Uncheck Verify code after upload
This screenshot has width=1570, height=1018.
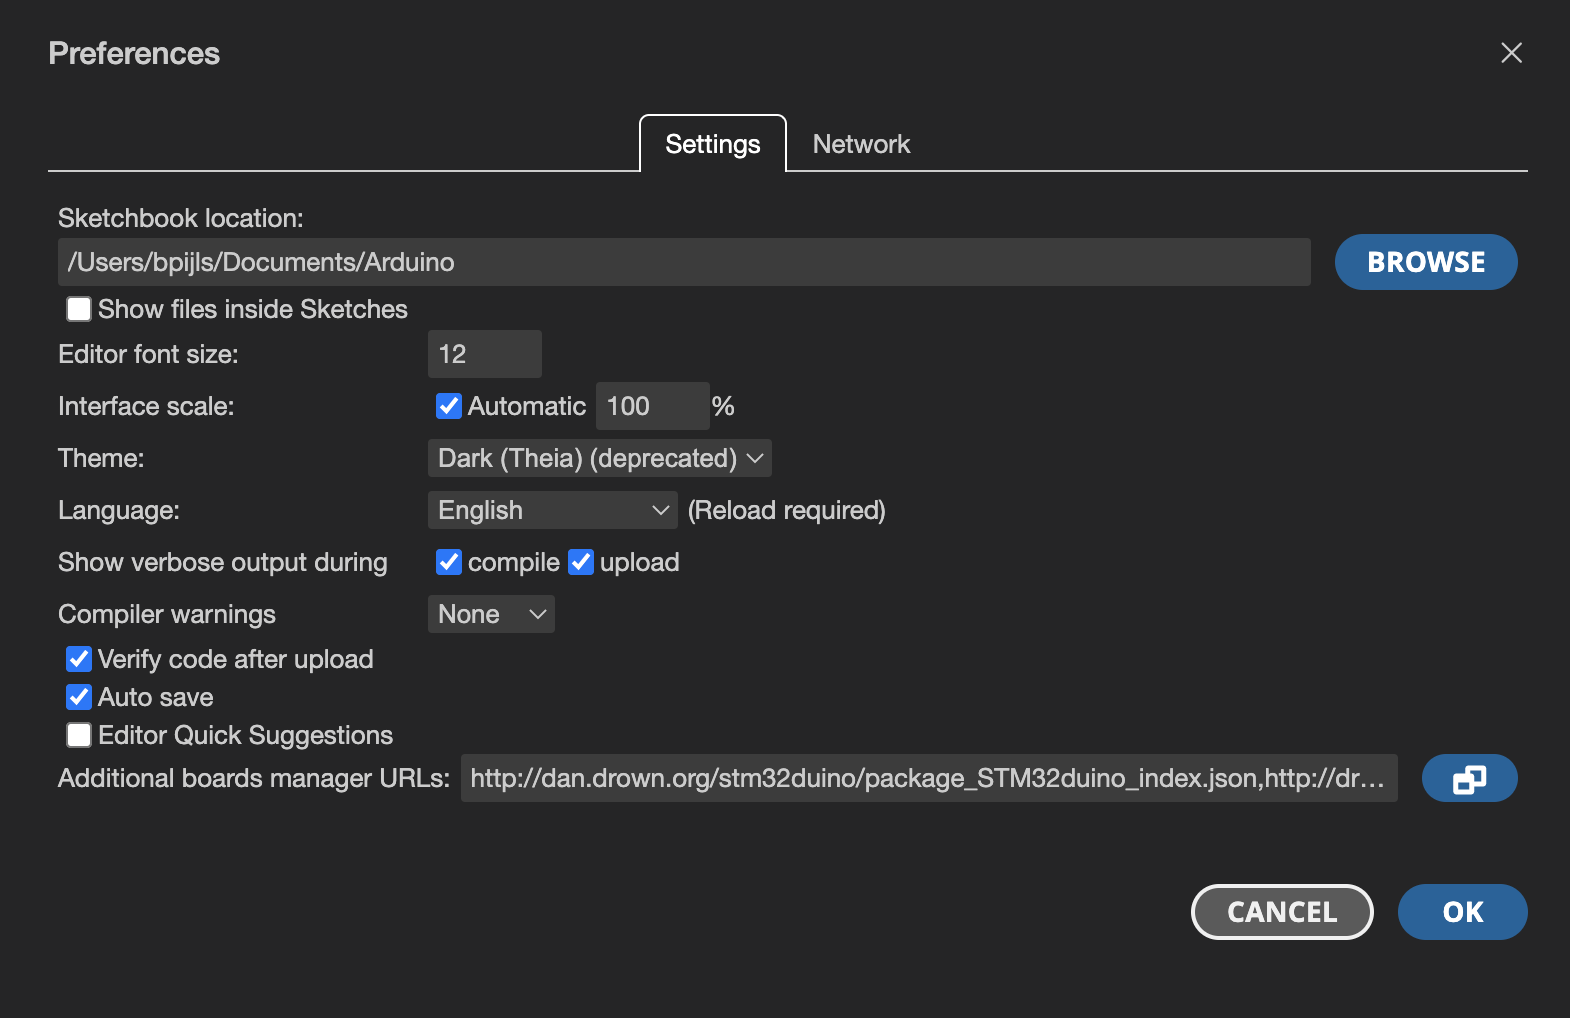pos(79,659)
